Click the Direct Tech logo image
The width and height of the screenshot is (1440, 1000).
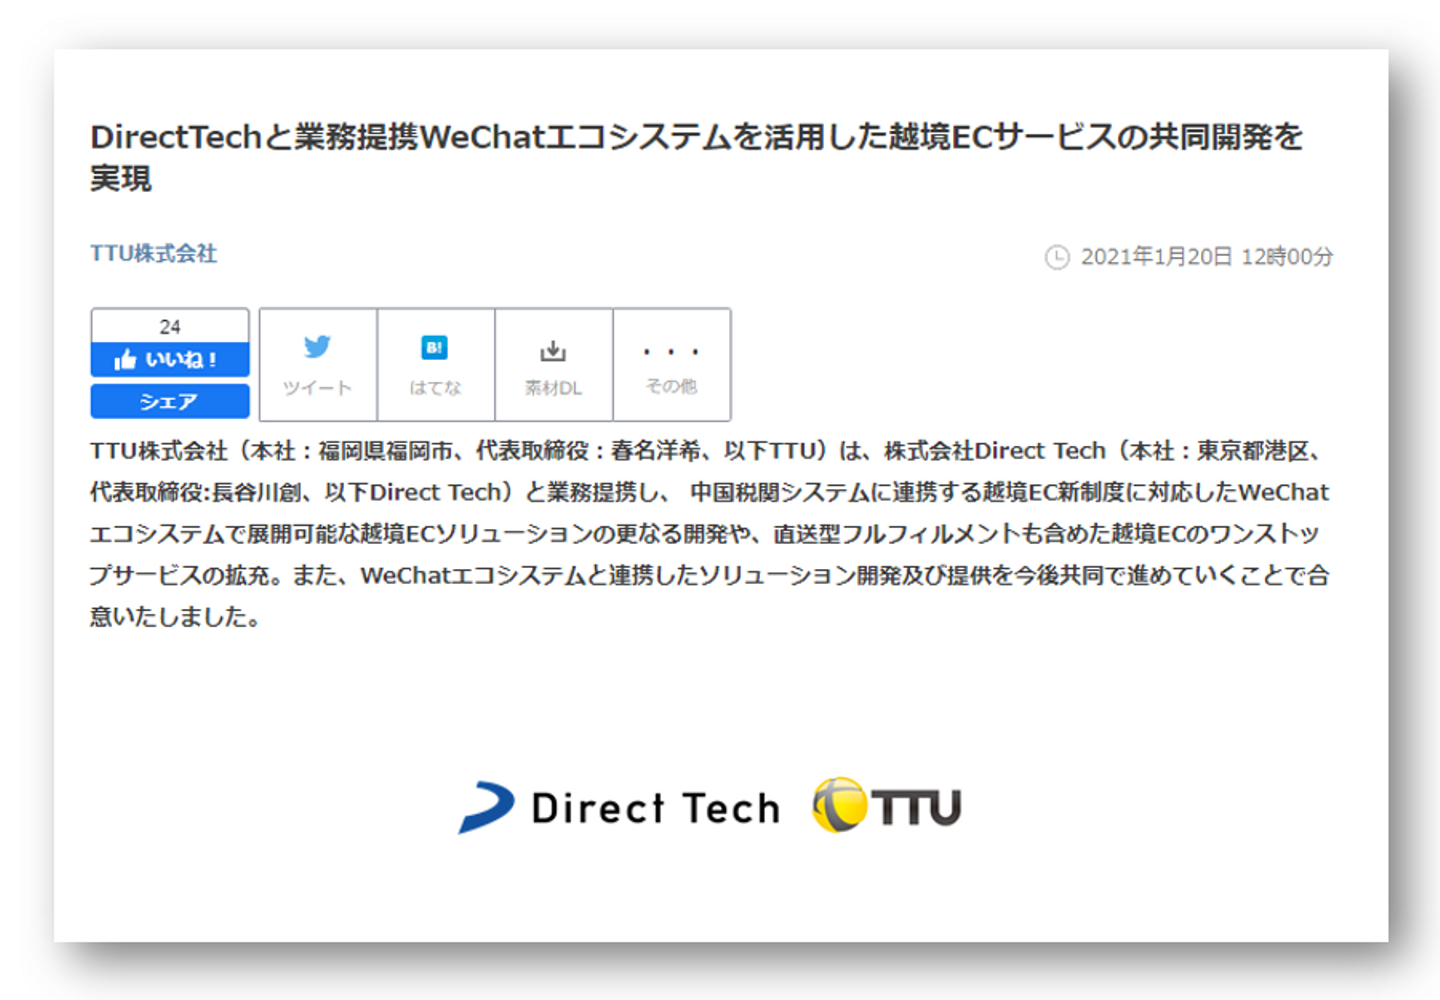tap(619, 807)
